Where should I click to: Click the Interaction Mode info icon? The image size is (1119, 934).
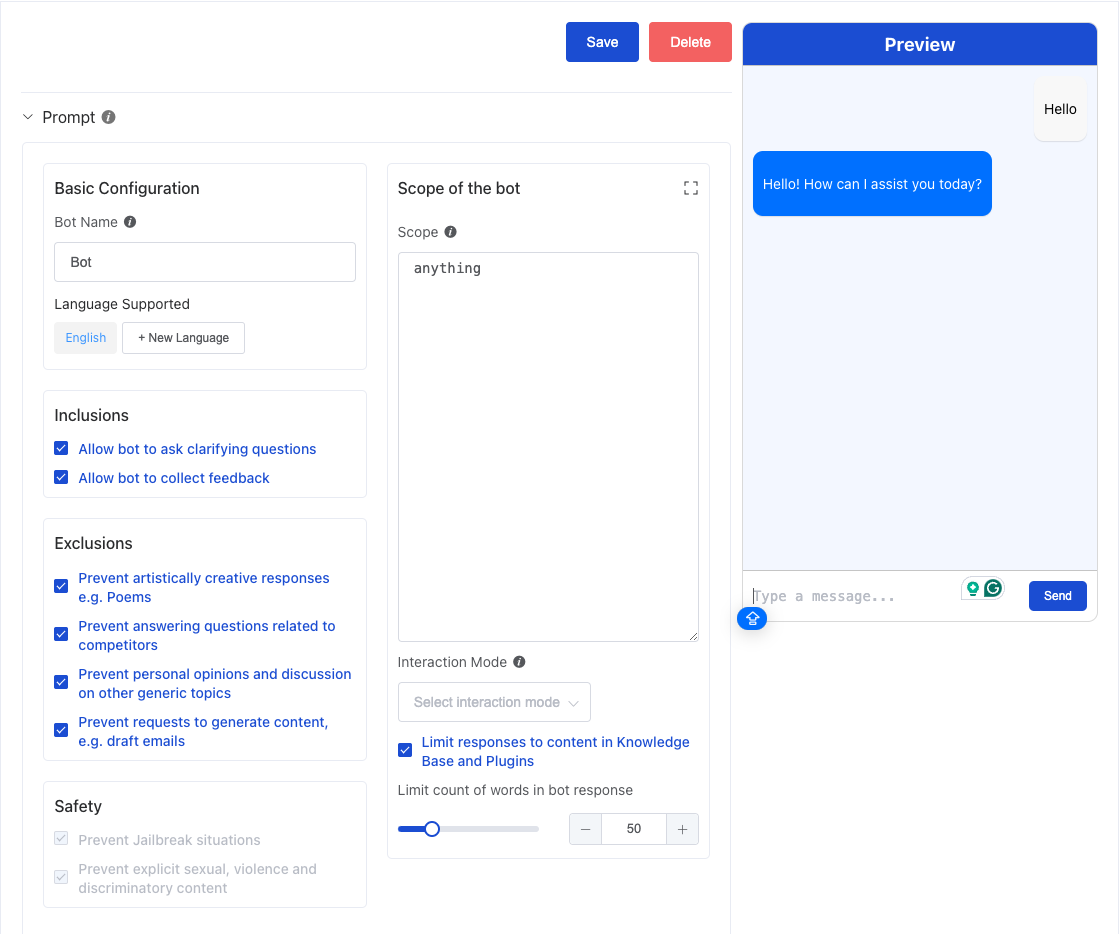click(x=519, y=662)
